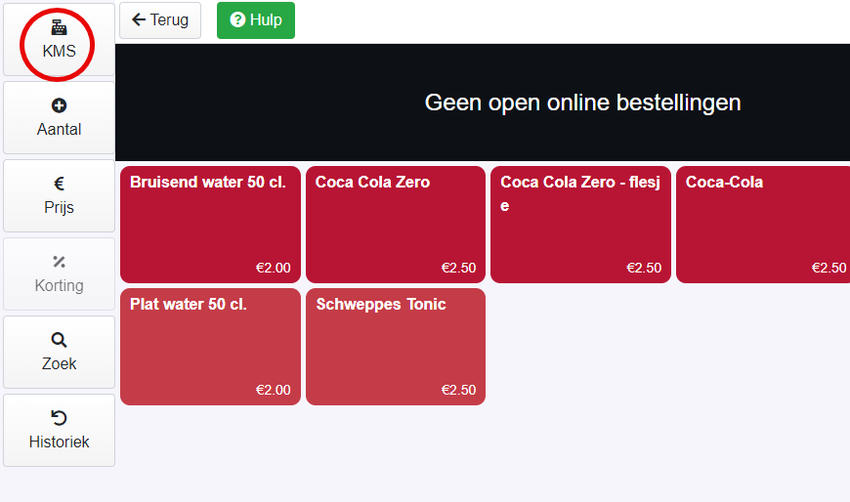Click the Korting percent icon
Screen dimensions: 850x502
pyautogui.click(x=59, y=262)
